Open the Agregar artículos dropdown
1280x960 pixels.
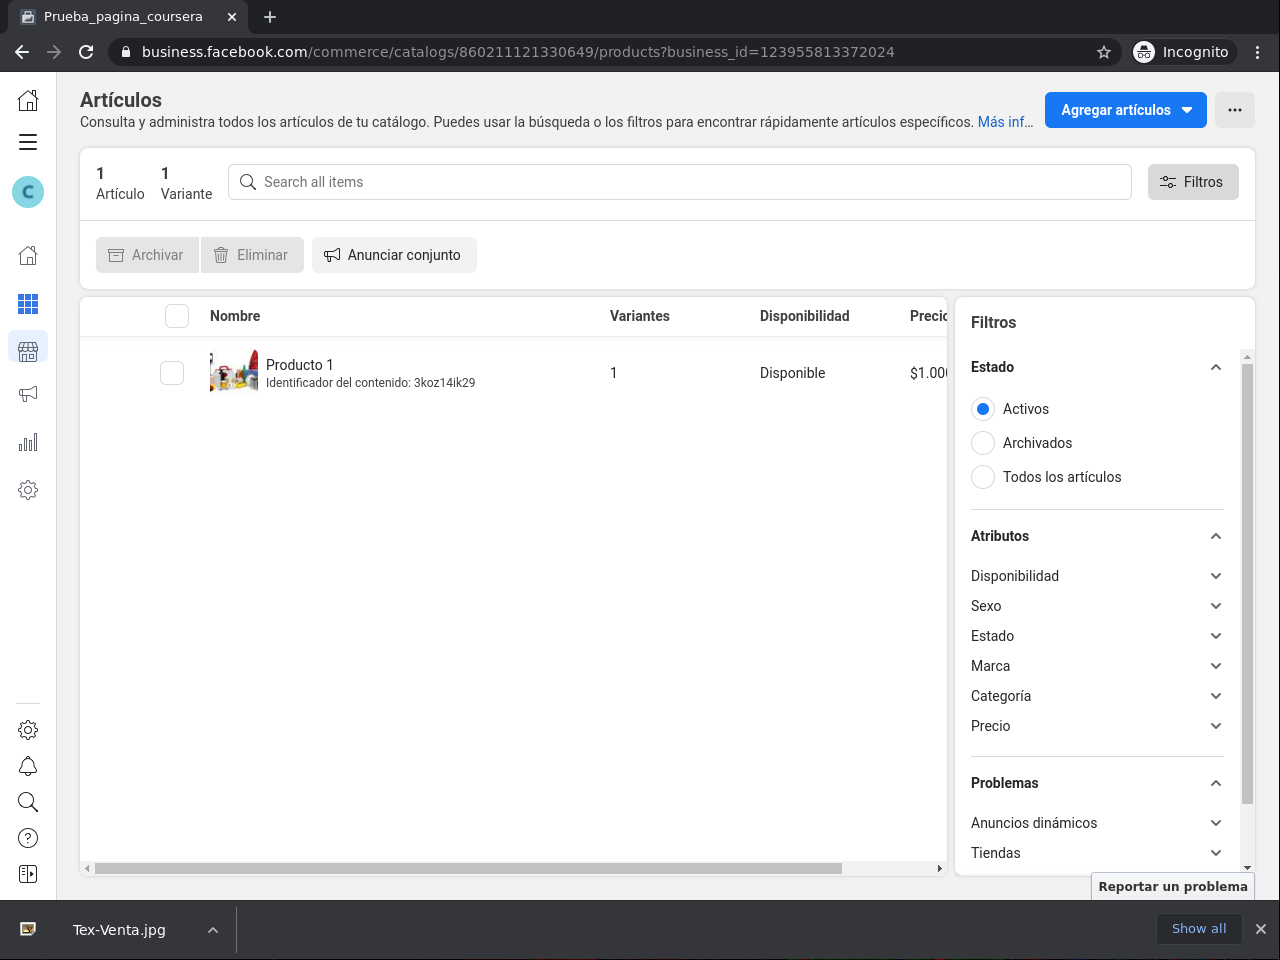coord(1125,110)
